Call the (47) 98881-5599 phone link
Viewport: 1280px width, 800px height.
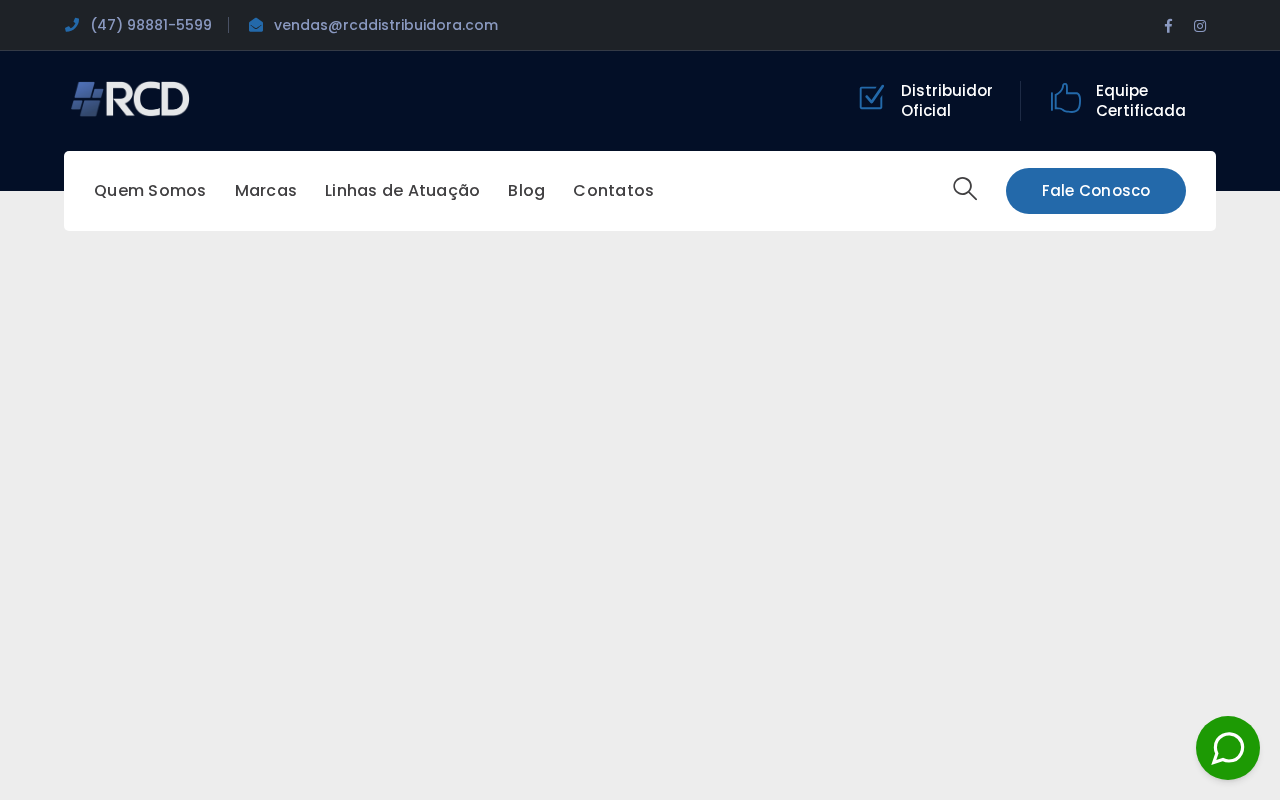[151, 25]
